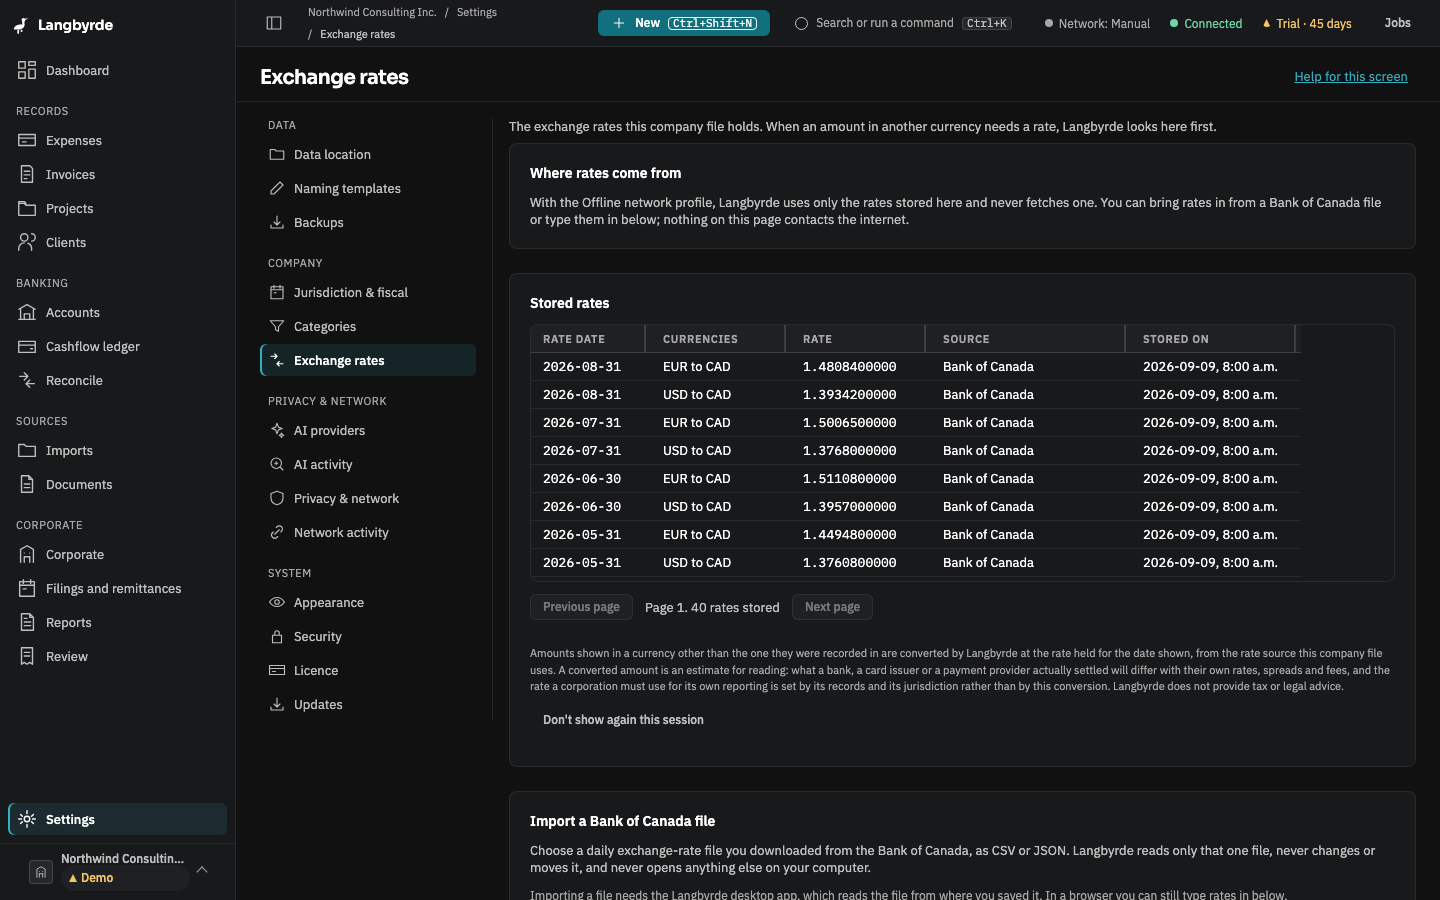The width and height of the screenshot is (1440, 900).
Task: Open Help for this screen link
Action: click(1351, 77)
